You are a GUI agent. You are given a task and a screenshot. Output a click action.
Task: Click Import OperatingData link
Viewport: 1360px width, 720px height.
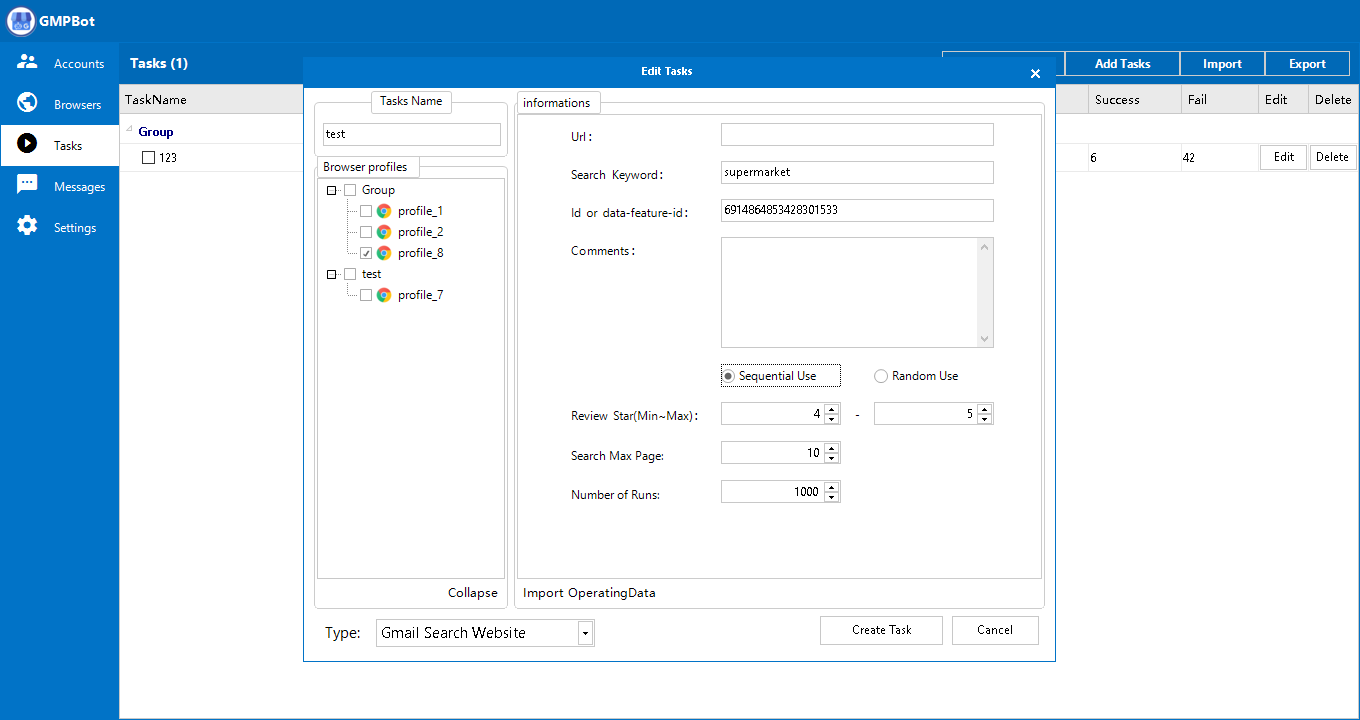(589, 593)
